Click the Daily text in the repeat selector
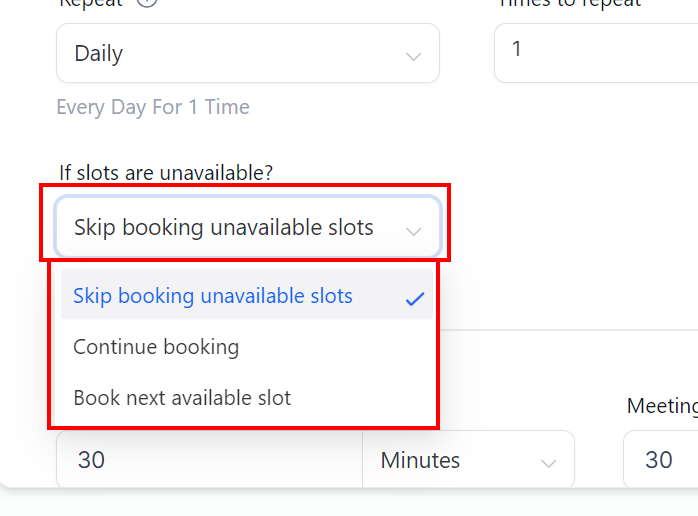Screen dimensions: 698x516 pyautogui.click(x=99, y=54)
